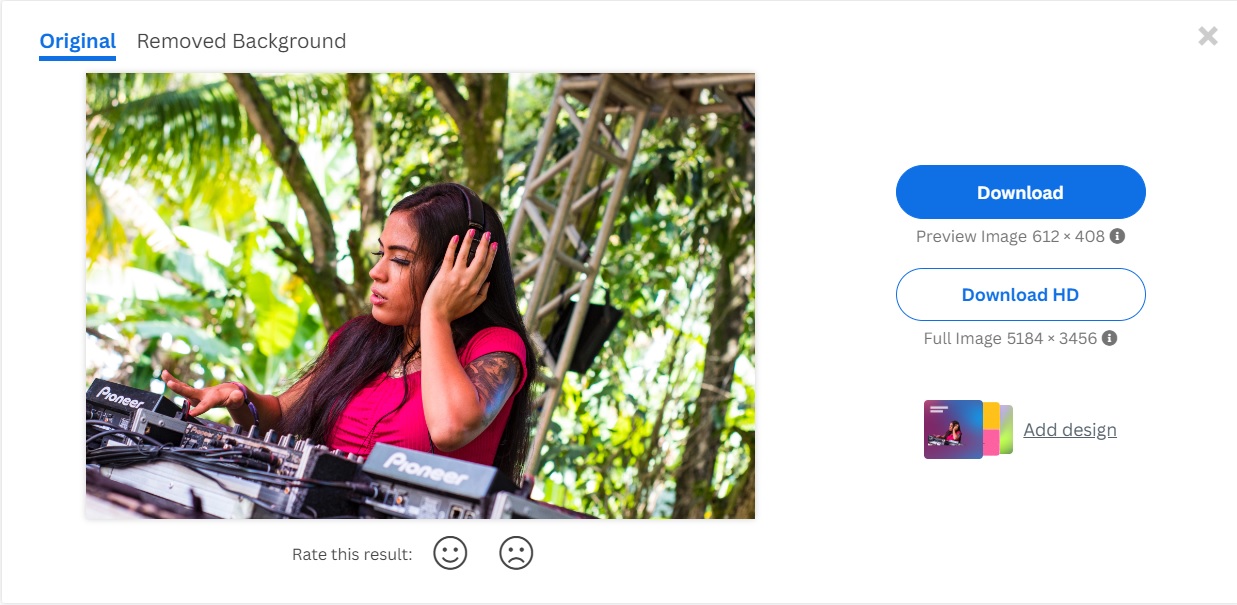The height and width of the screenshot is (605, 1237).
Task: Open info icon beside Full Image size
Action: (x=1110, y=339)
